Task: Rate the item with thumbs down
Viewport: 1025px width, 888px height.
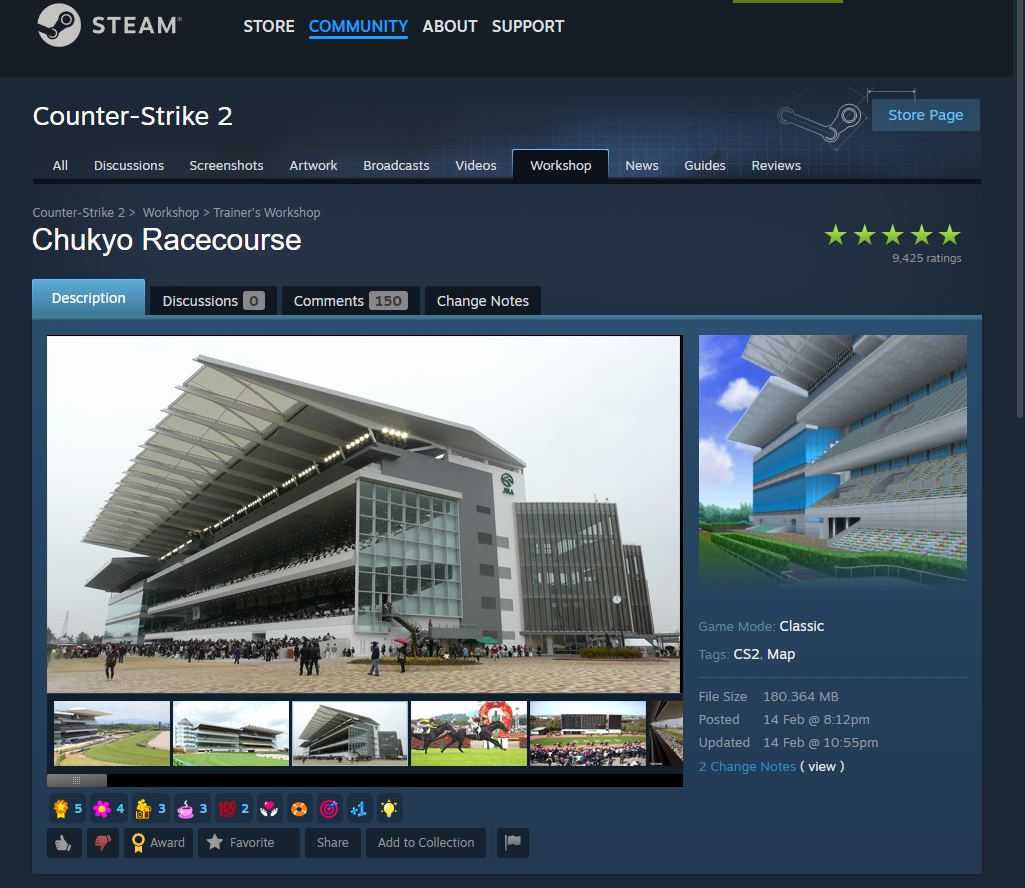Action: pos(103,843)
